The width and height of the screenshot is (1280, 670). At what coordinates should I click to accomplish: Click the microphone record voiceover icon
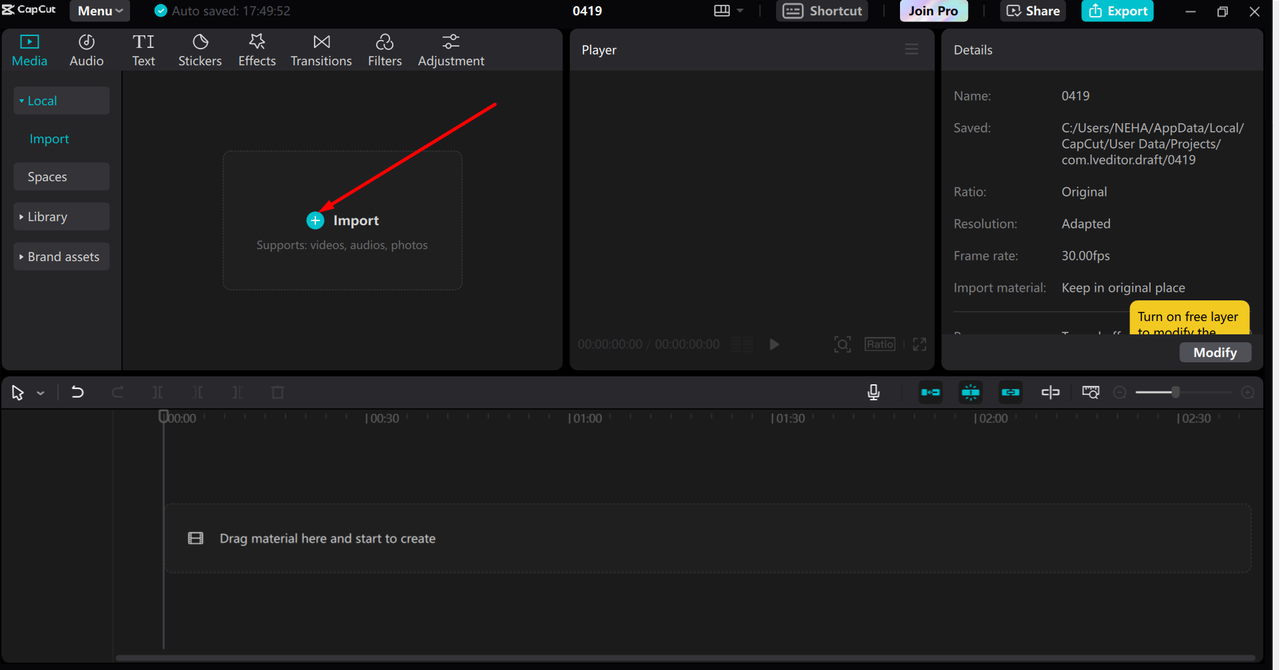(873, 393)
